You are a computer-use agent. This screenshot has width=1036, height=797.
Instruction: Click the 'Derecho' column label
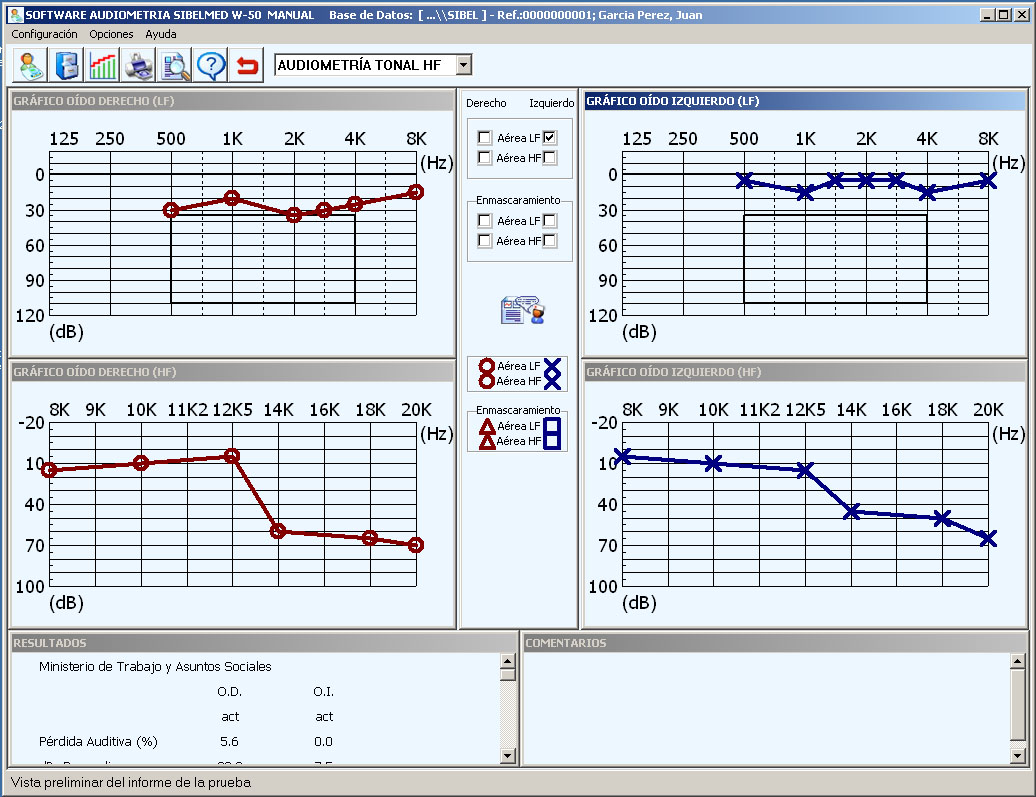(486, 103)
